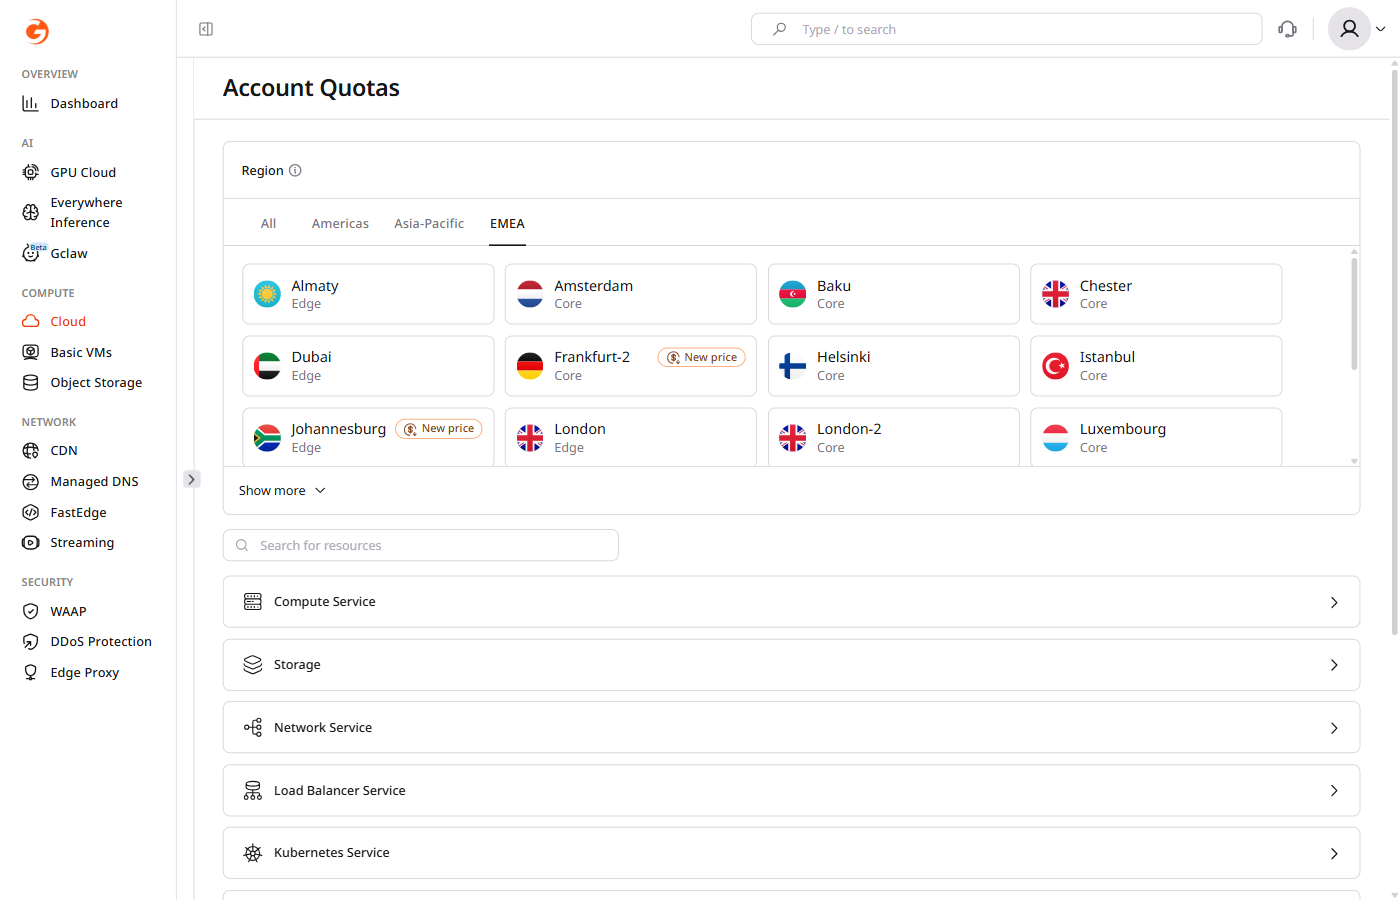
Task: Click the Object Storage database icon
Action: pos(31,382)
